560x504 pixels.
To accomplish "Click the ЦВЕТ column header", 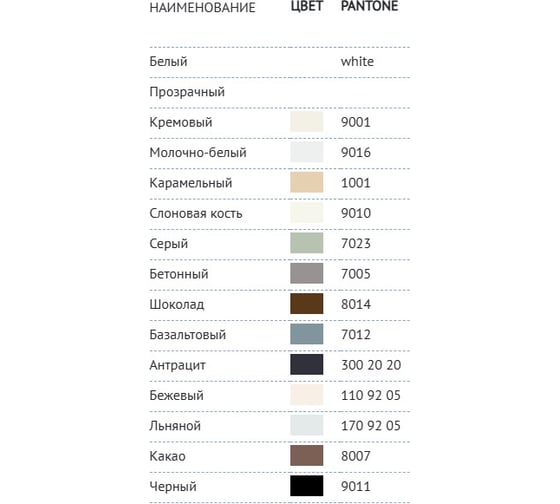I will [x=307, y=6].
